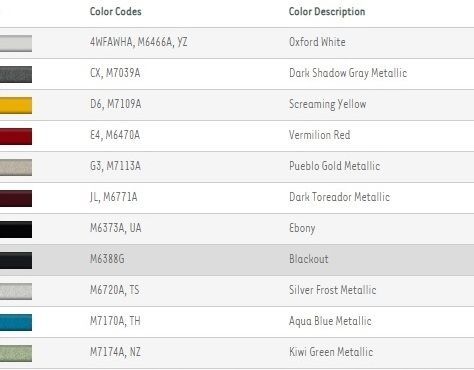Click the Kiwi Green Metallic description
Image resolution: width=474 pixels, height=370 pixels.
tap(331, 352)
